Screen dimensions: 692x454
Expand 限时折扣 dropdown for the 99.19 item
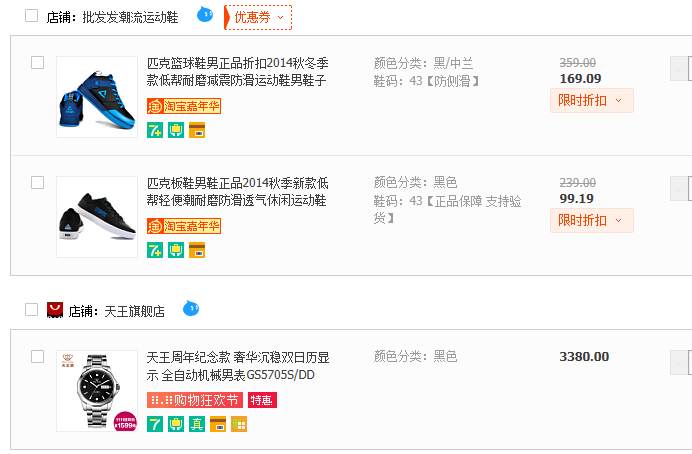point(591,220)
